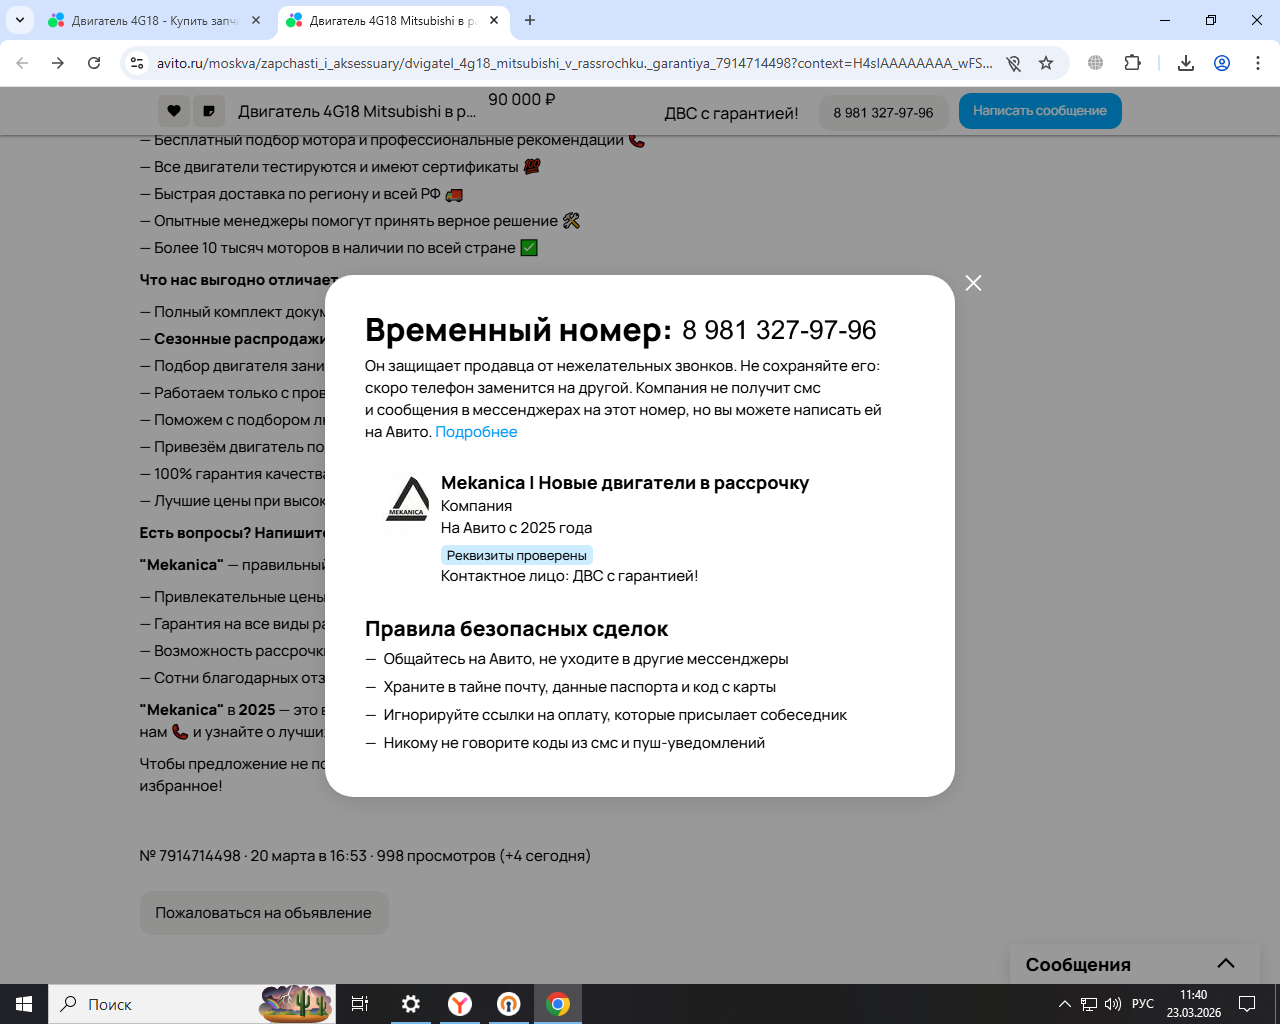
Task: Expand the Сообщения chat panel chevron
Action: [x=1226, y=964]
